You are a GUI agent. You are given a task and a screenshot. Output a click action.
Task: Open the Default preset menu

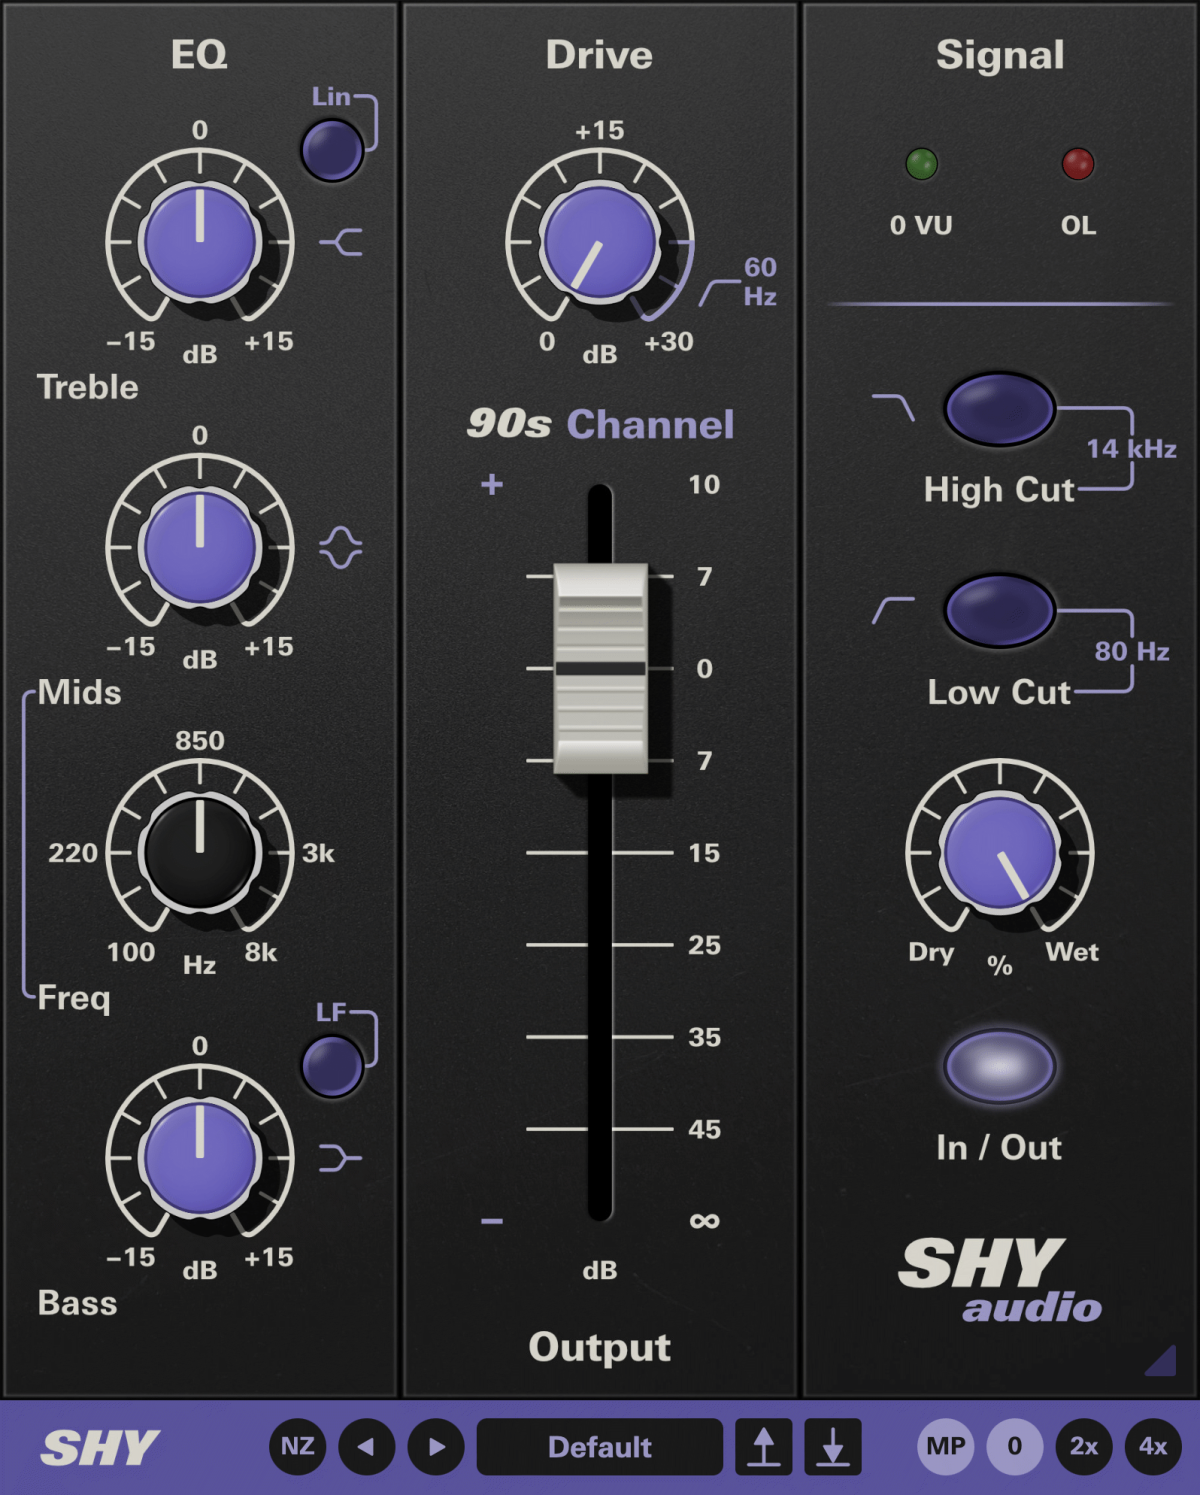click(x=600, y=1447)
